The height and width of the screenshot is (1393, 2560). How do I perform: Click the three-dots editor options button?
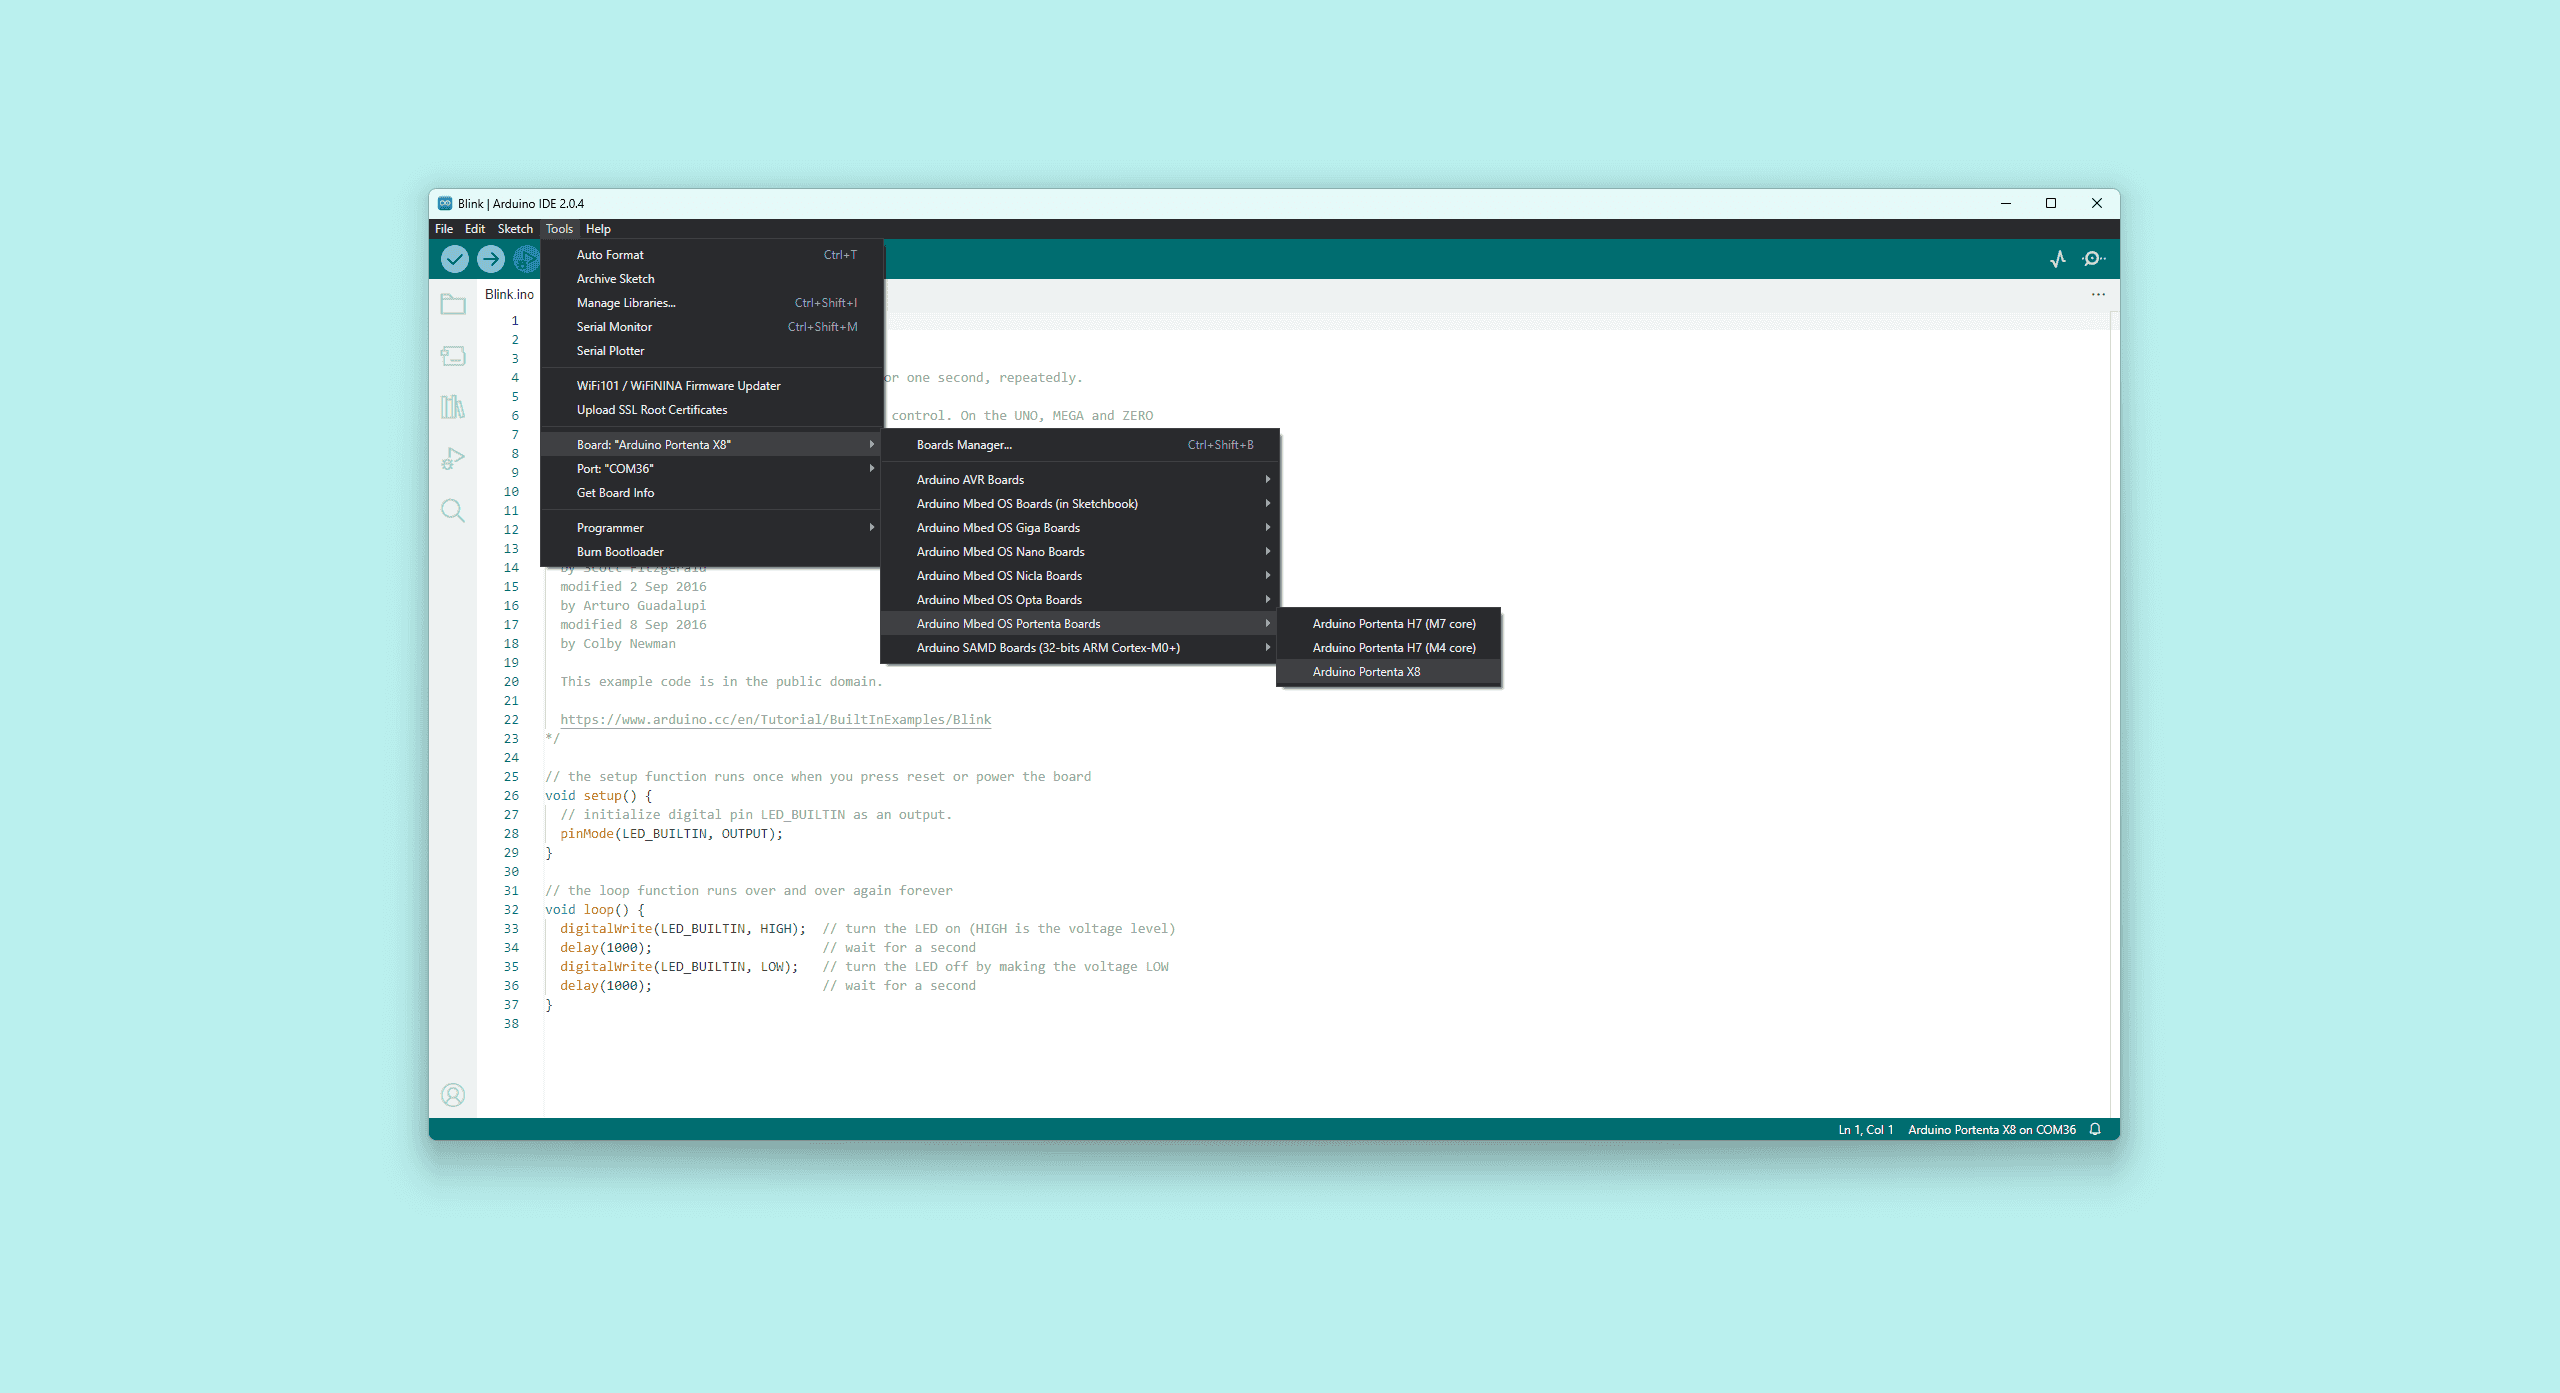point(2098,294)
